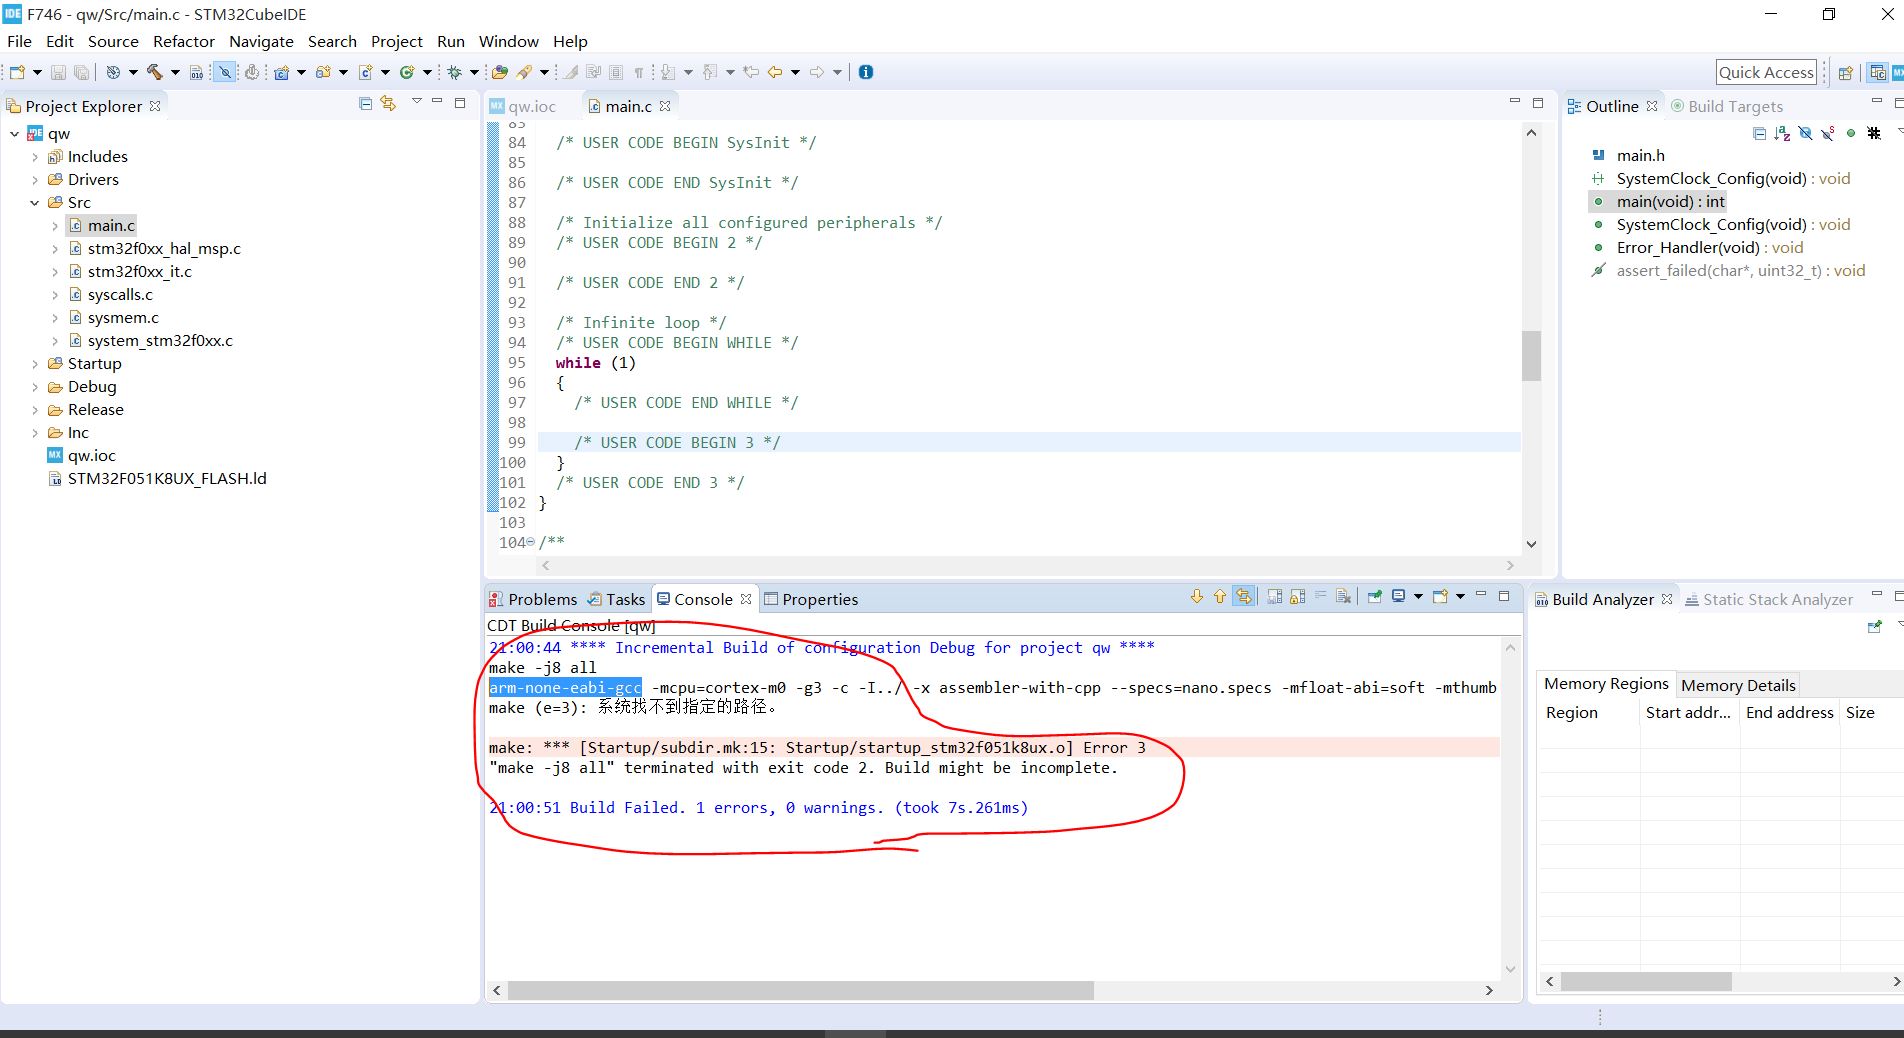Click the Open Type folder icon
1904x1038 pixels.
[499, 72]
